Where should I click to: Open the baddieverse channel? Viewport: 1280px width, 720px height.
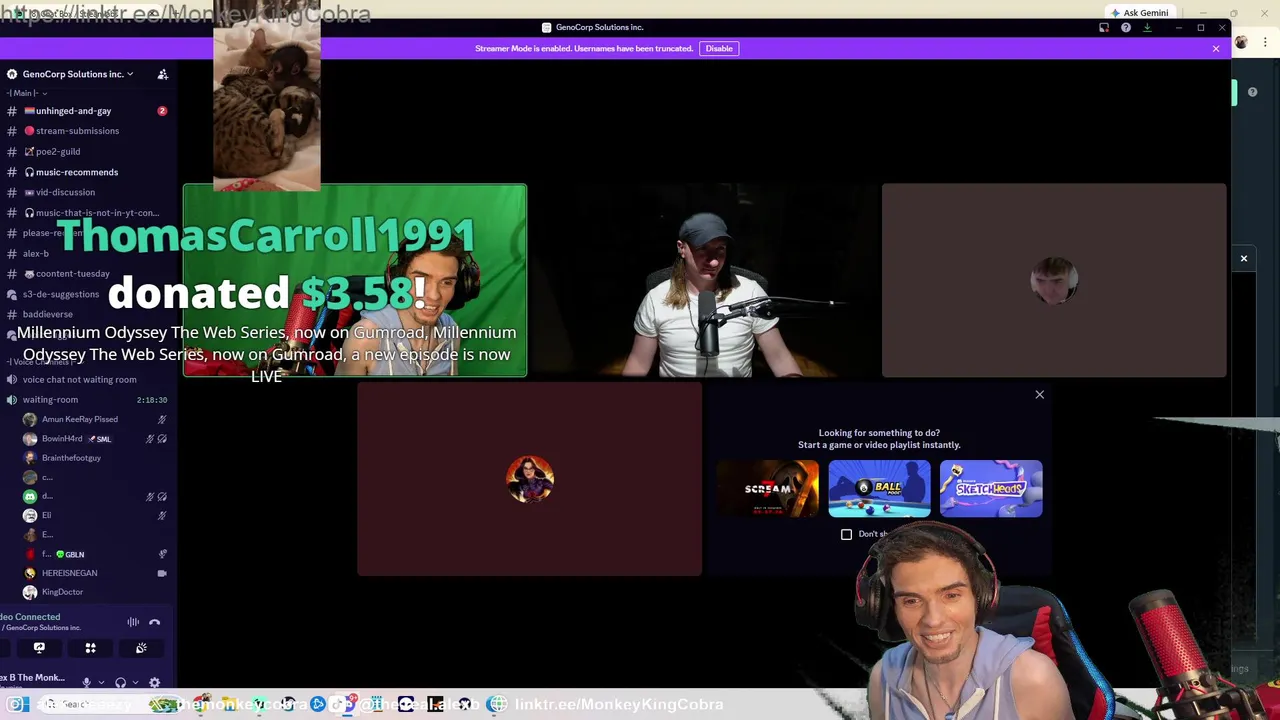coord(88,314)
